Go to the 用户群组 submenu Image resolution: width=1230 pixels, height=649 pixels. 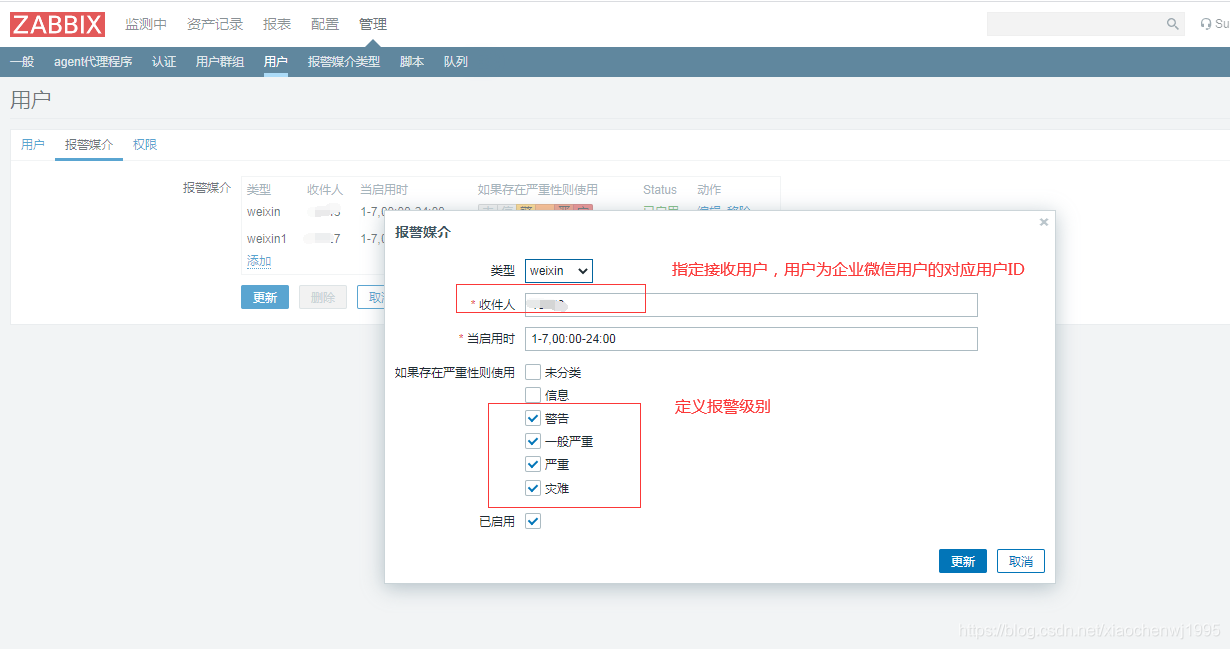pos(220,62)
